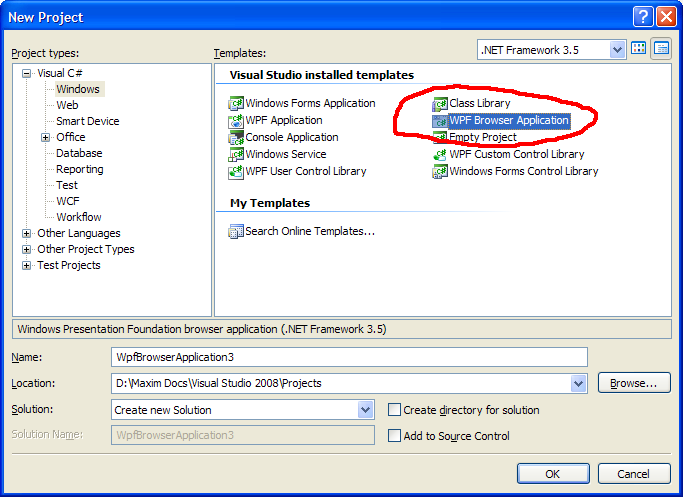Select Smart Device project type
The height and width of the screenshot is (497, 683).
tap(88, 121)
